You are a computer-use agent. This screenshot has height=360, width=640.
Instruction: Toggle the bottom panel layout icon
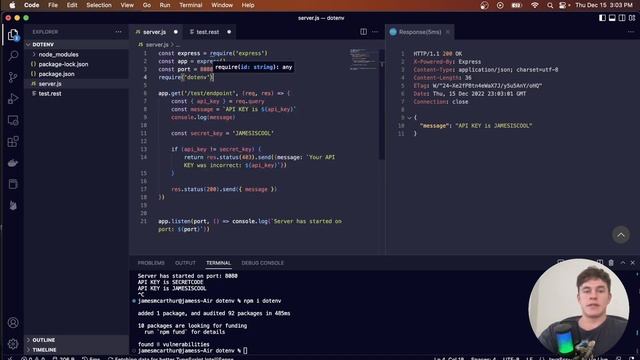pos(612,18)
